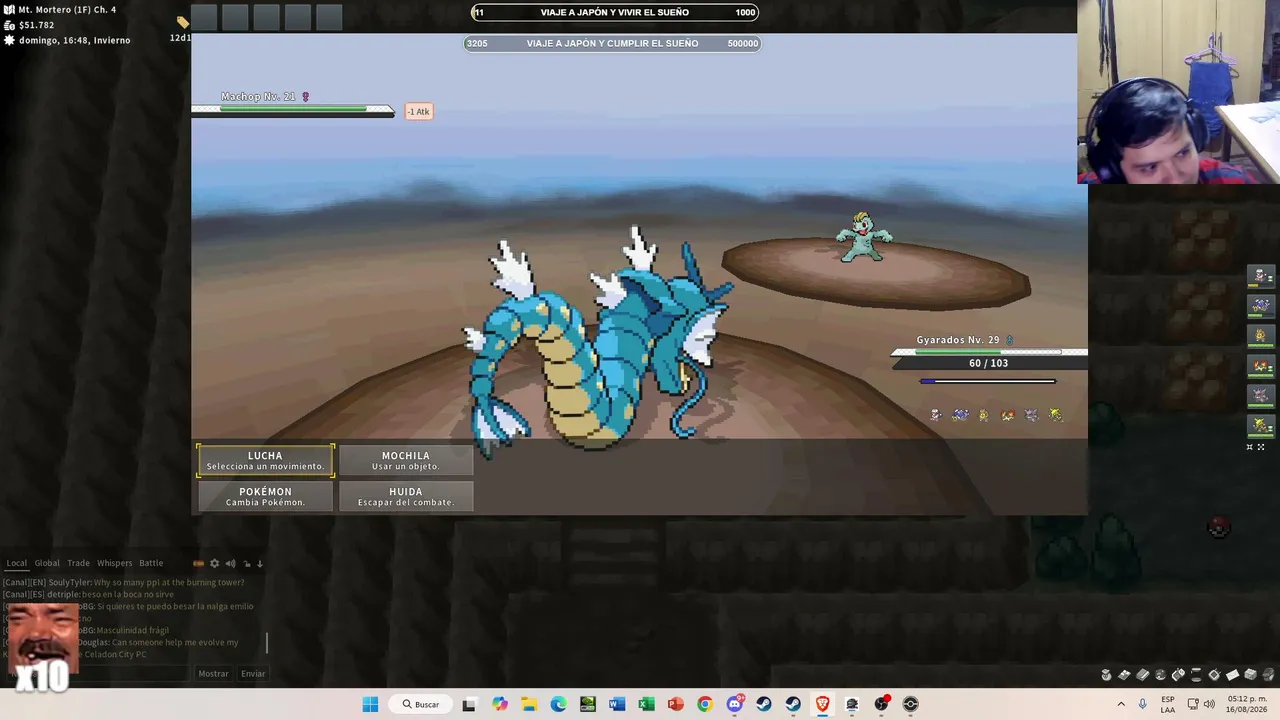Open Microsoft Edge from the taskbar
1280x720 pixels.
[558, 704]
